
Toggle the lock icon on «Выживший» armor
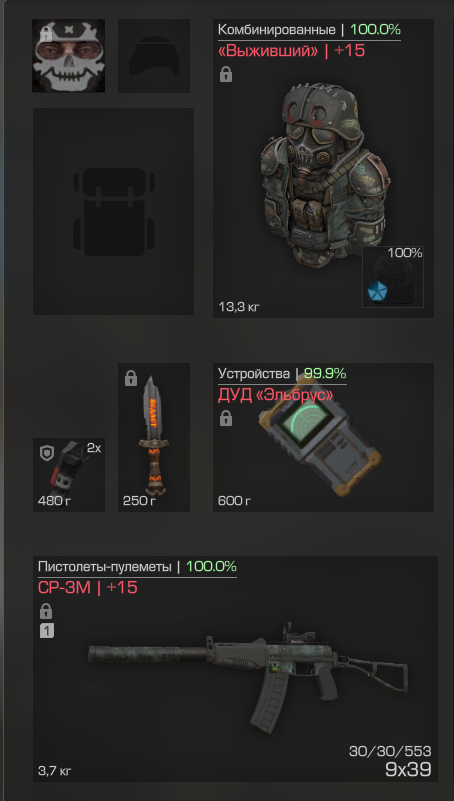pyautogui.click(x=226, y=75)
